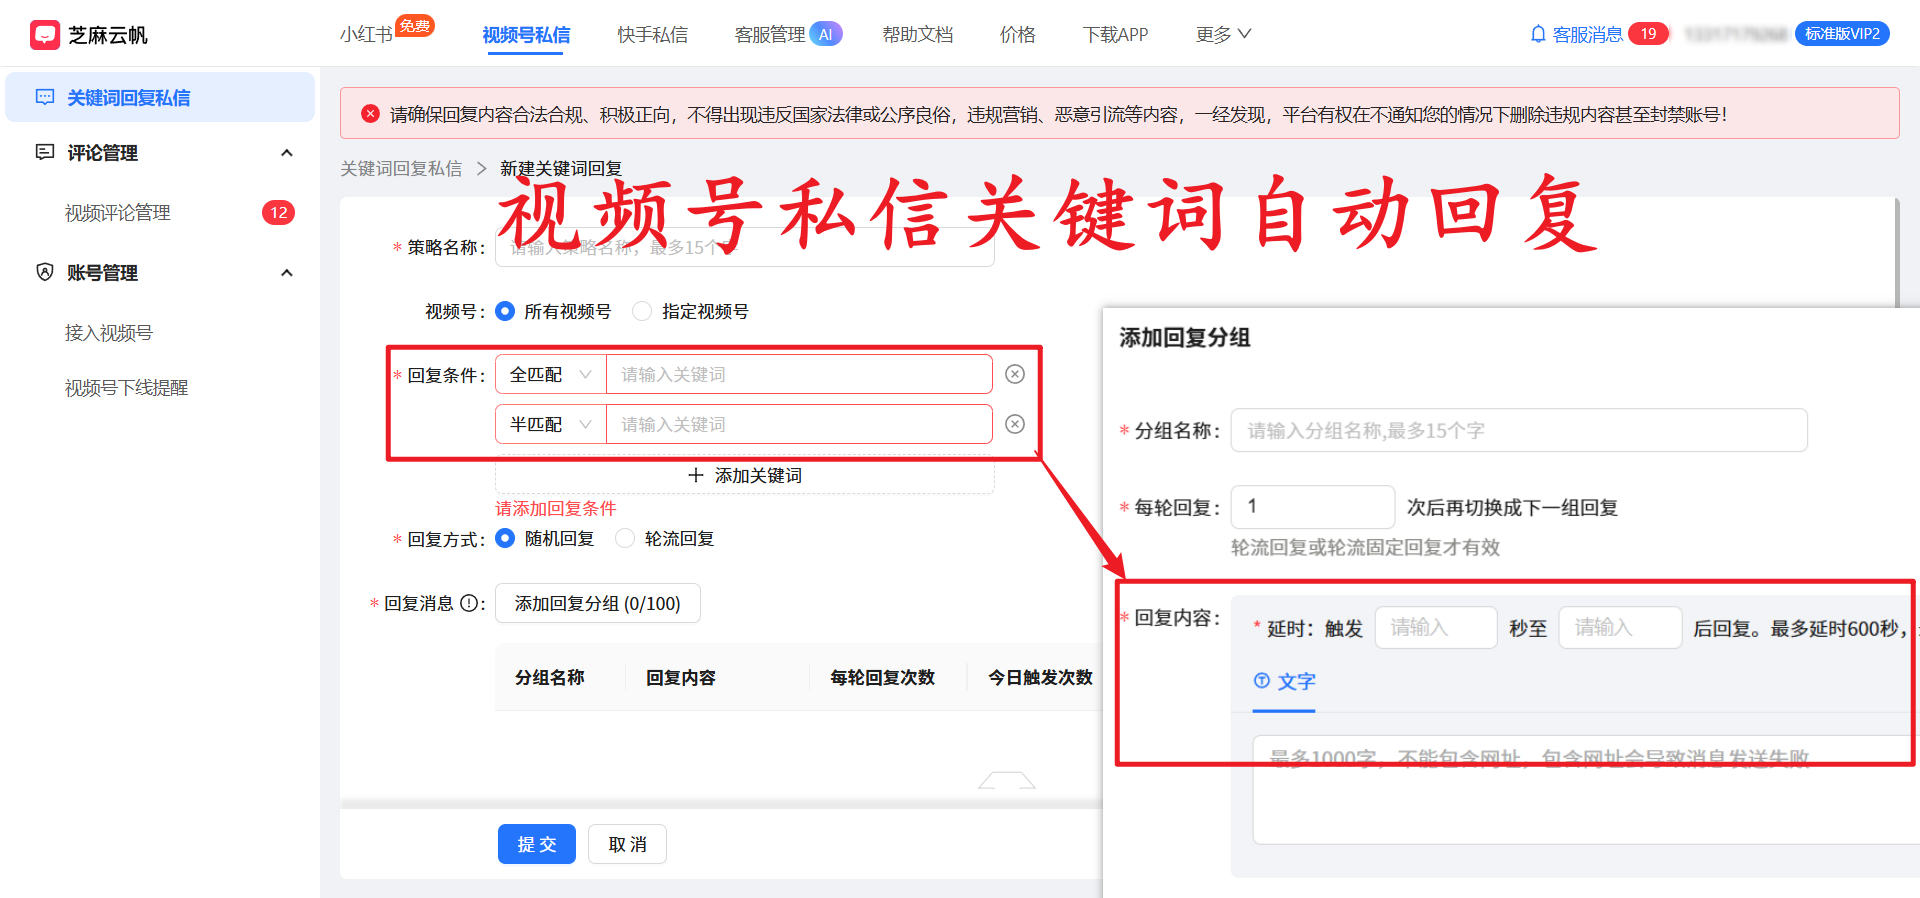Click the 芝麻云帆 logo icon

click(45, 35)
